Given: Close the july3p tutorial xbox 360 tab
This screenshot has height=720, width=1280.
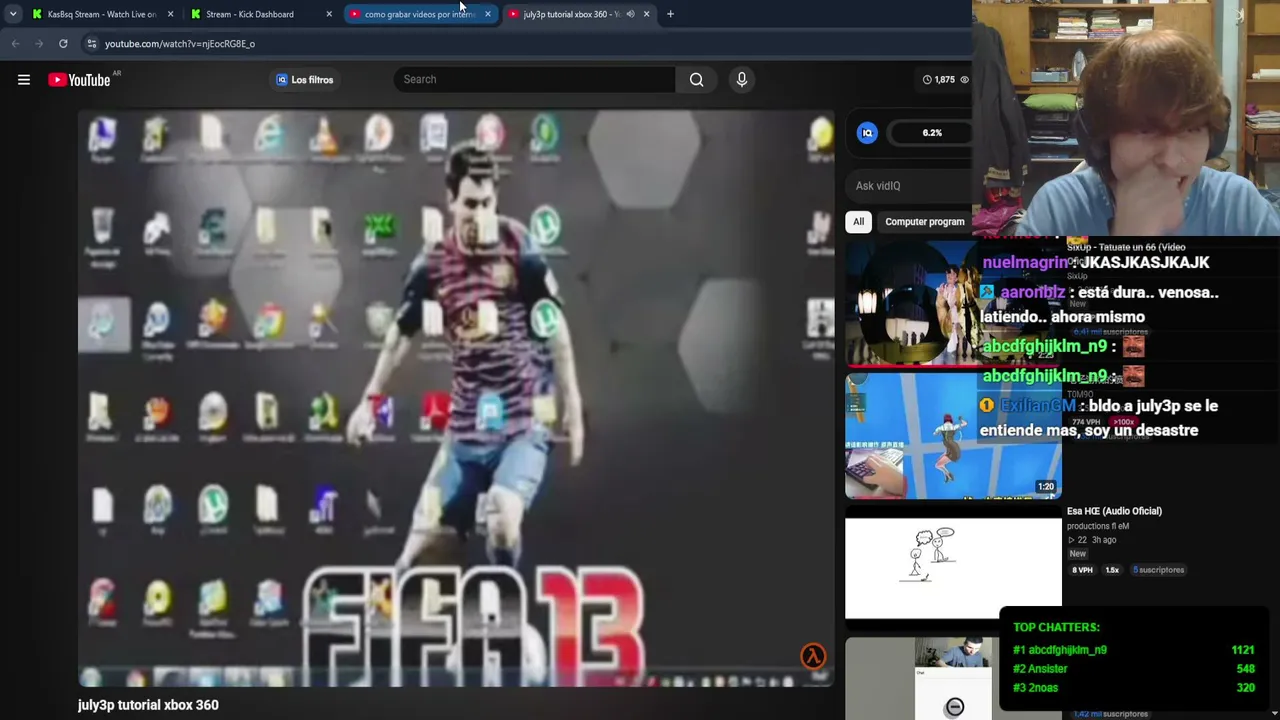Looking at the screenshot, I should coord(646,14).
